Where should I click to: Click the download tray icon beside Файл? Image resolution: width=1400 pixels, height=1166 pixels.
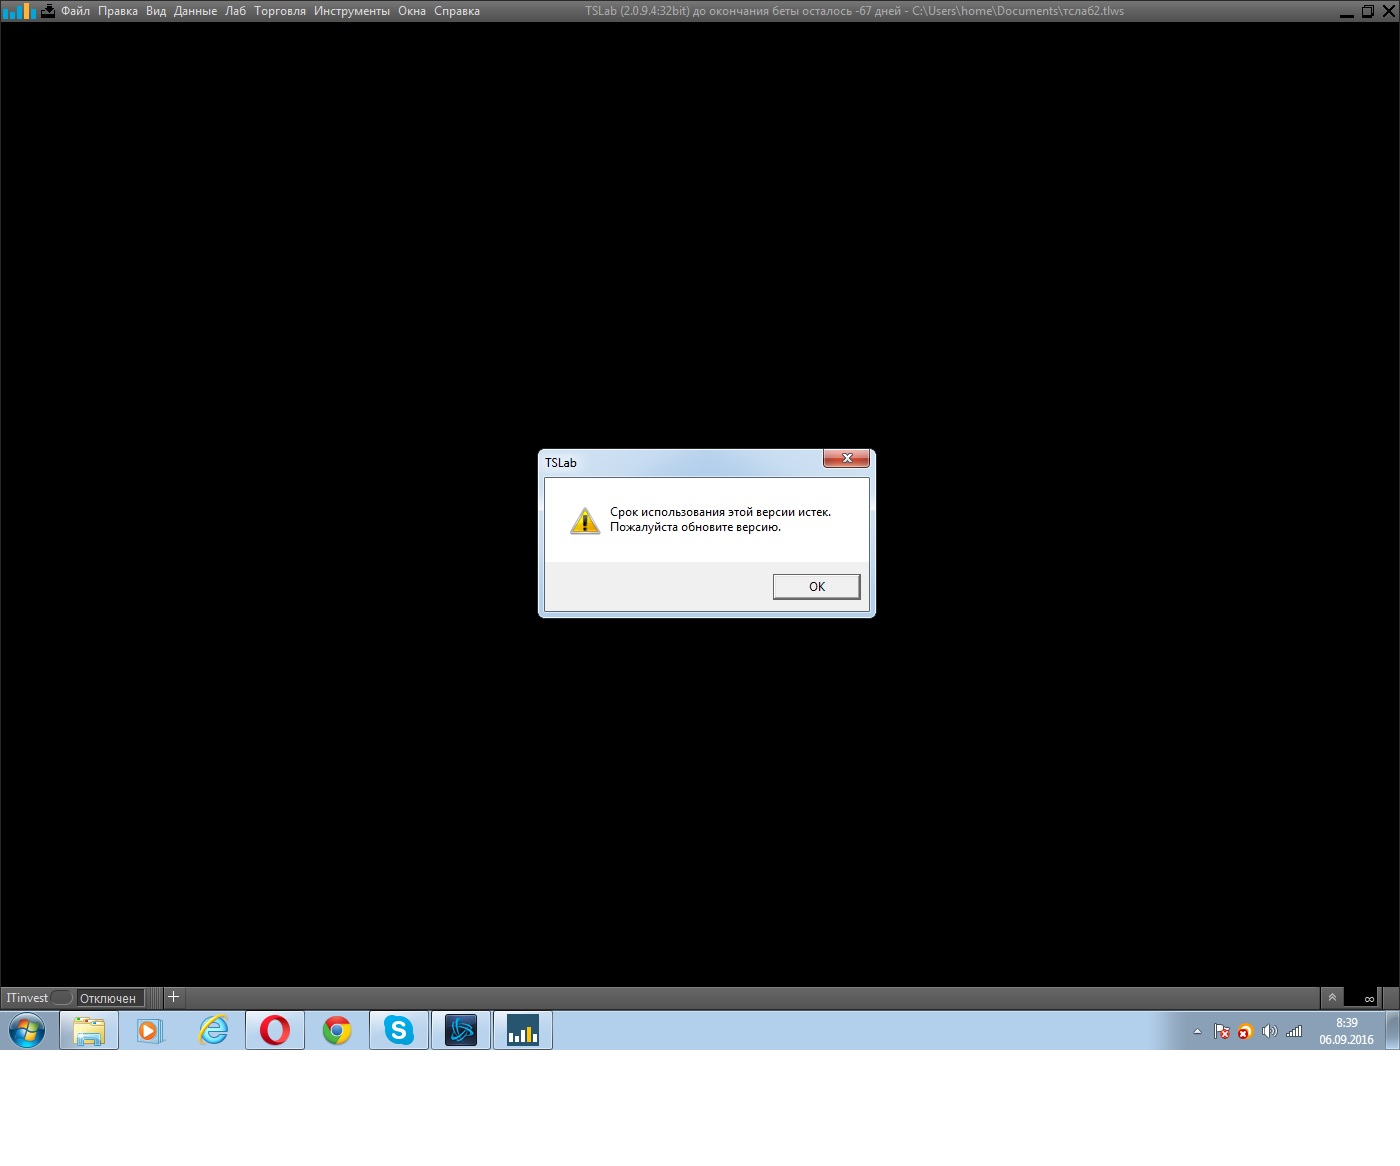pos(48,11)
